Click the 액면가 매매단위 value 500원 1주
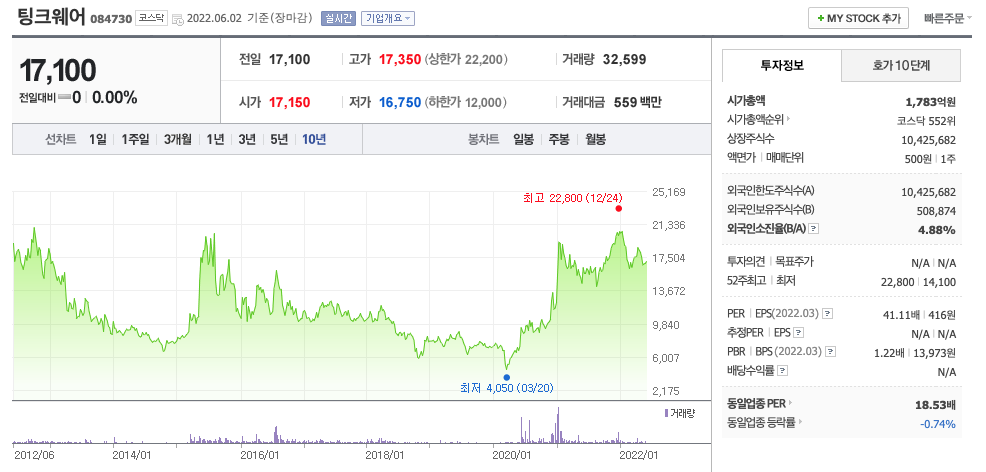 (x=931, y=158)
